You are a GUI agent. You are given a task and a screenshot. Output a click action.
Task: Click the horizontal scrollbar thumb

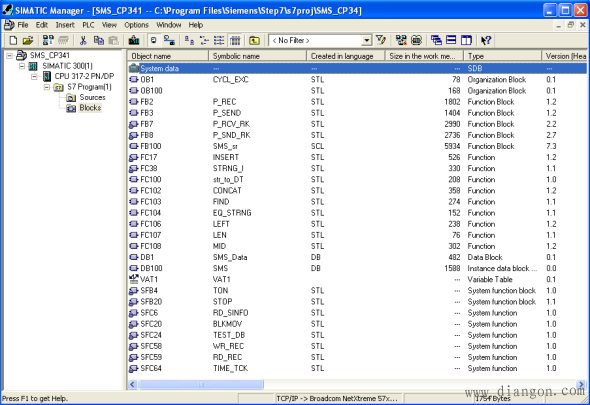[201, 384]
